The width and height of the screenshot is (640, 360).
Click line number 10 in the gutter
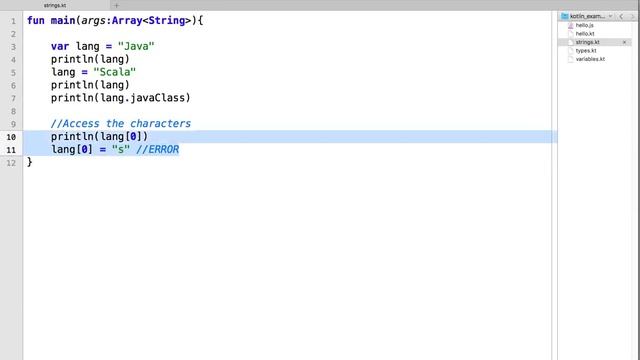coord(11,137)
